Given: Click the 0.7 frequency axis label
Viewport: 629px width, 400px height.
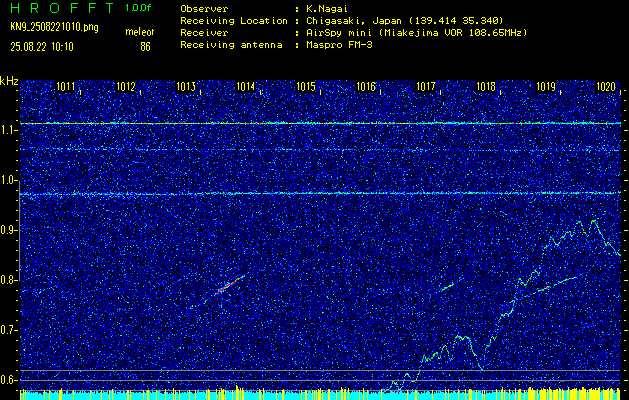Looking at the screenshot, I should click(6, 330).
